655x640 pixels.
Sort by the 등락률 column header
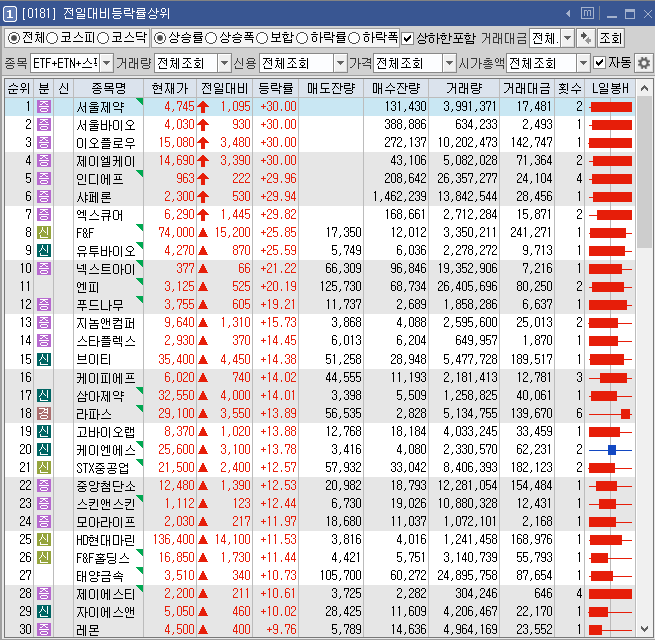276,88
